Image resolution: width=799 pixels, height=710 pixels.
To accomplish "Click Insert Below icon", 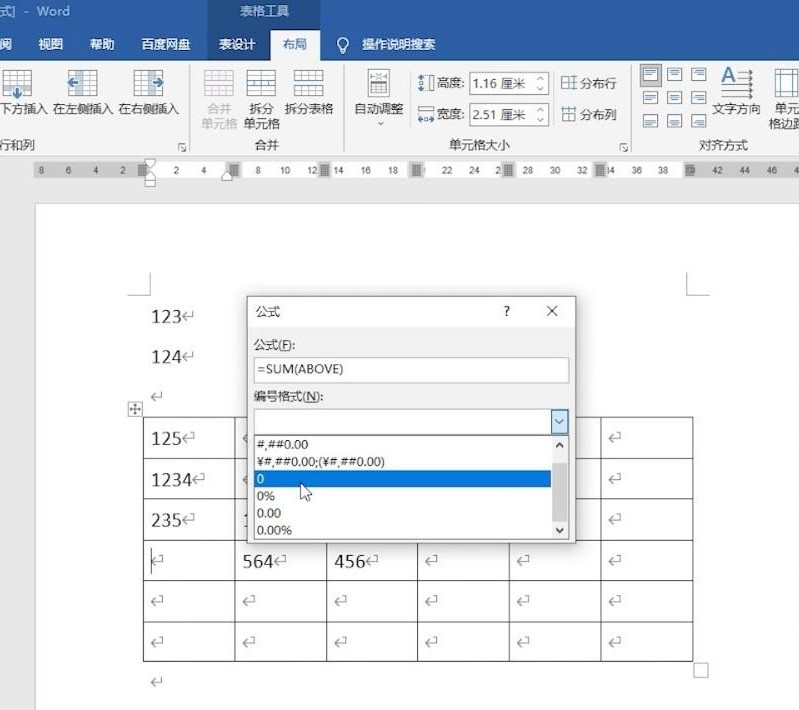I will pyautogui.click(x=17, y=84).
